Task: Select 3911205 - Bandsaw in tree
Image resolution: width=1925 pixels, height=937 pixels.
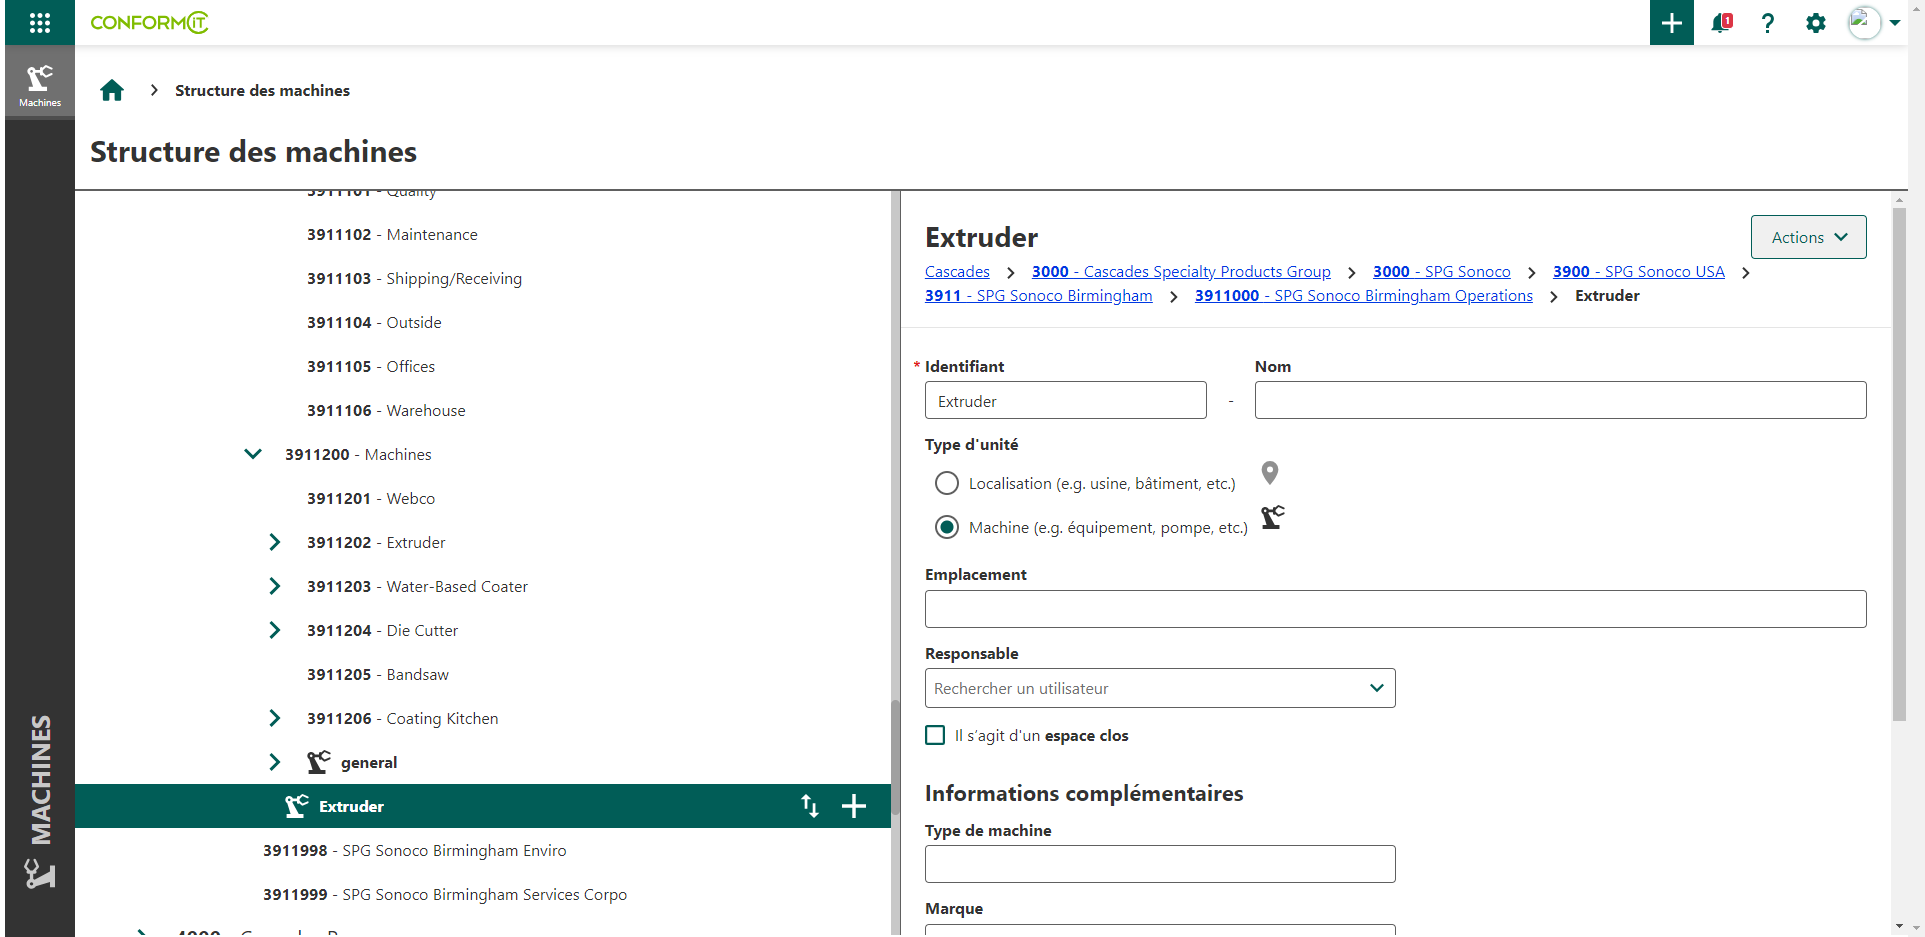Action: pos(378,674)
